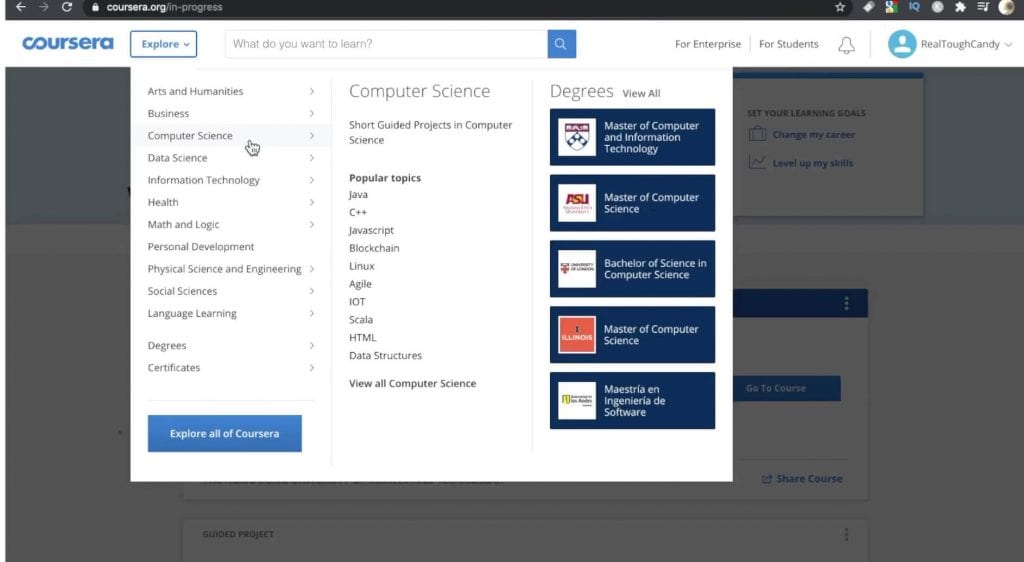Click the Go To Course button

point(776,388)
